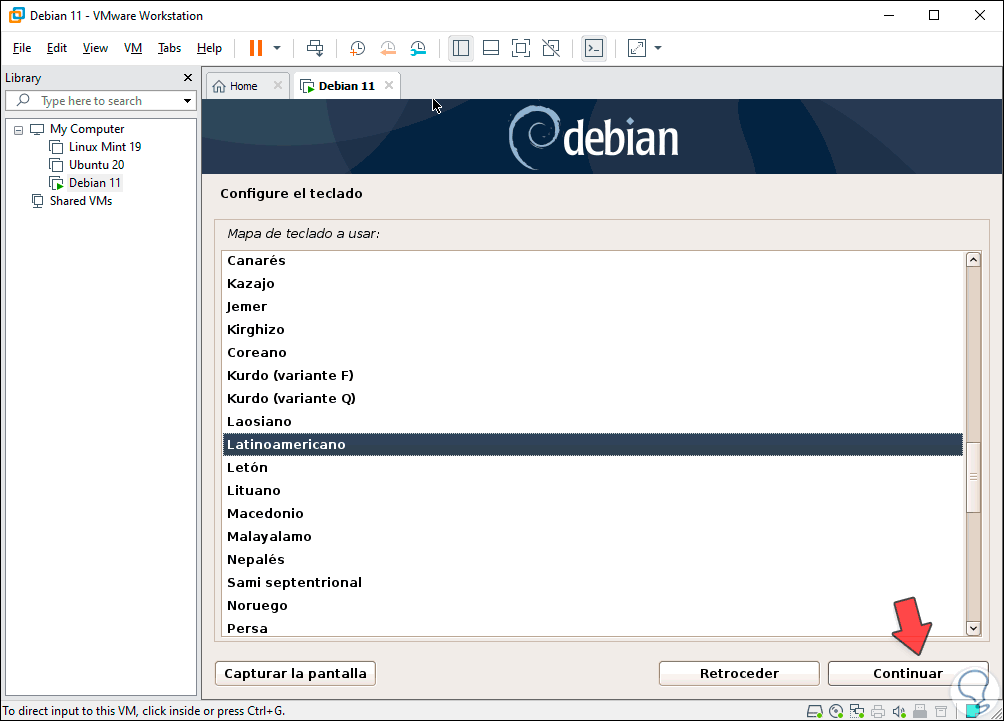
Task: Click the Continuar button
Action: (x=908, y=674)
